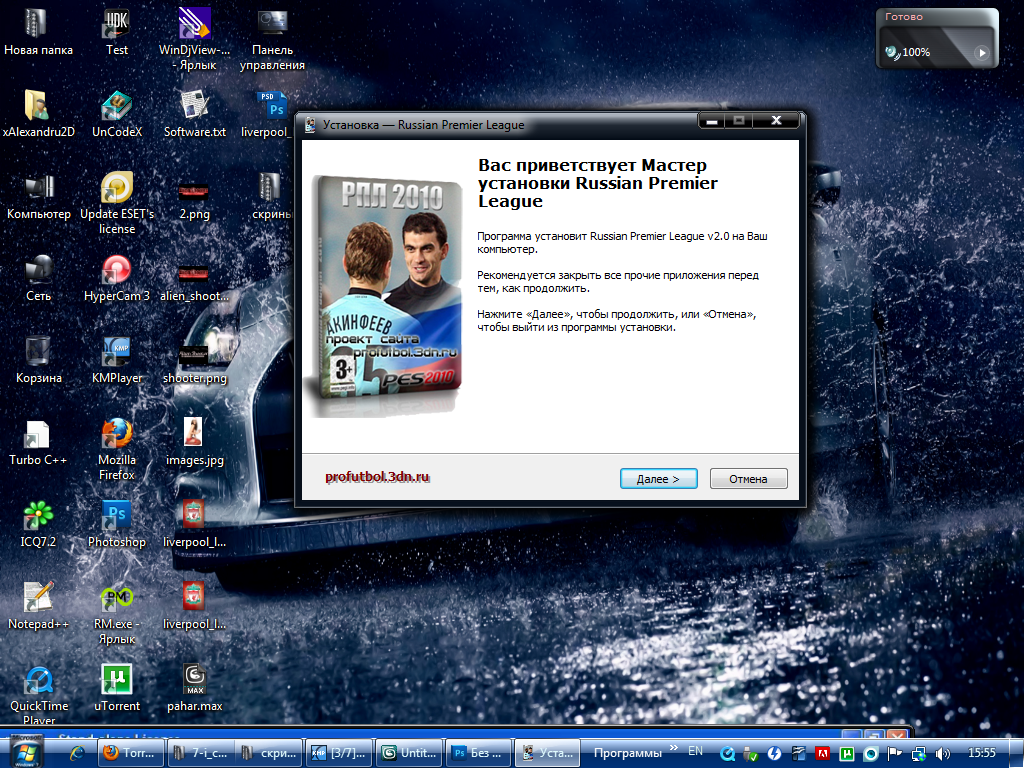The width and height of the screenshot is (1024, 768).
Task: Click the Отмена button in installer
Action: click(x=748, y=479)
